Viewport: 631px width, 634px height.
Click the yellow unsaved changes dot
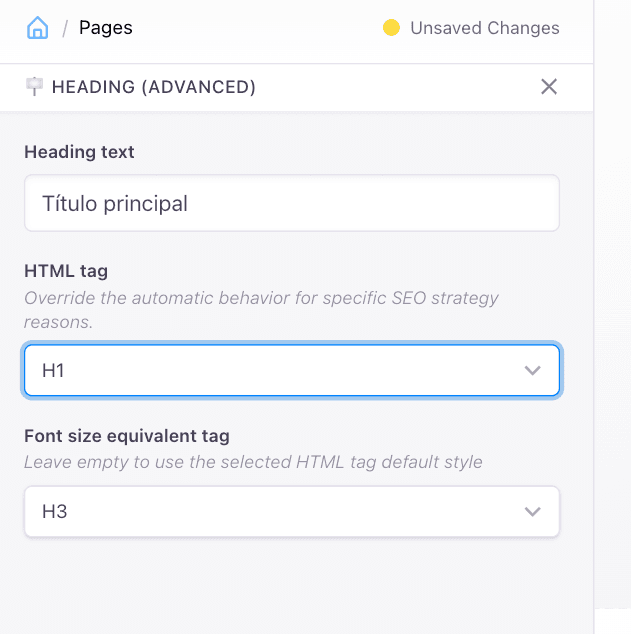pos(391,28)
